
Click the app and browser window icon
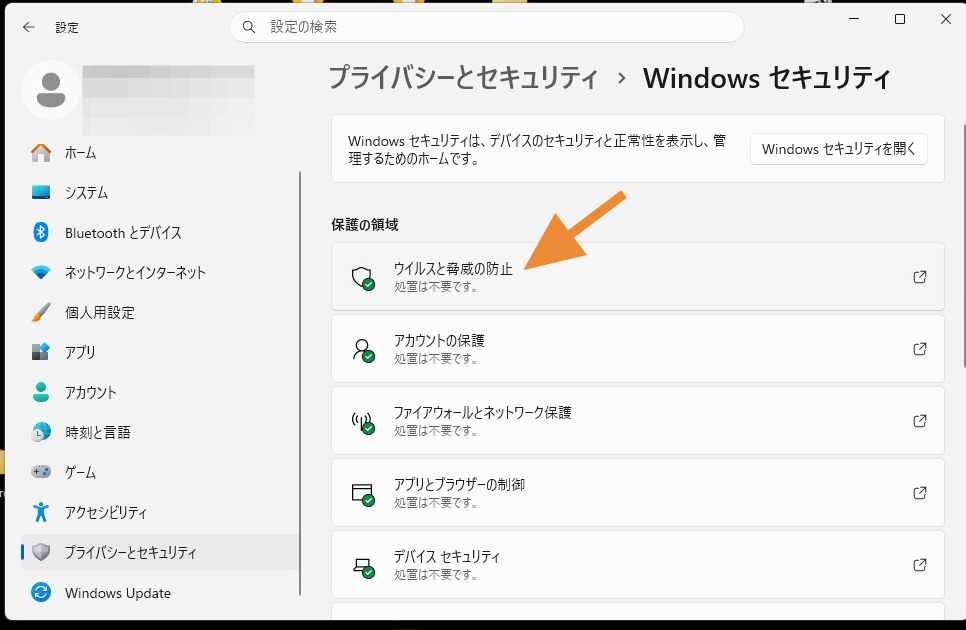pyautogui.click(x=363, y=494)
